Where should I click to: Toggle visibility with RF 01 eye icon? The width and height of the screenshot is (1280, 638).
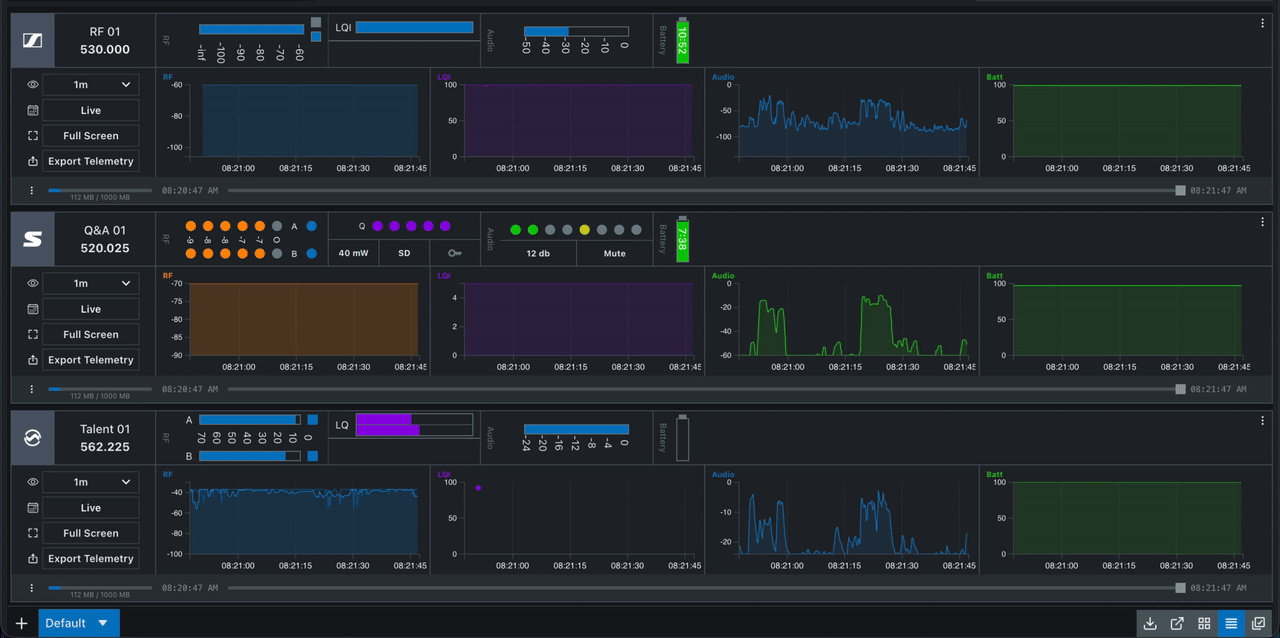click(31, 84)
